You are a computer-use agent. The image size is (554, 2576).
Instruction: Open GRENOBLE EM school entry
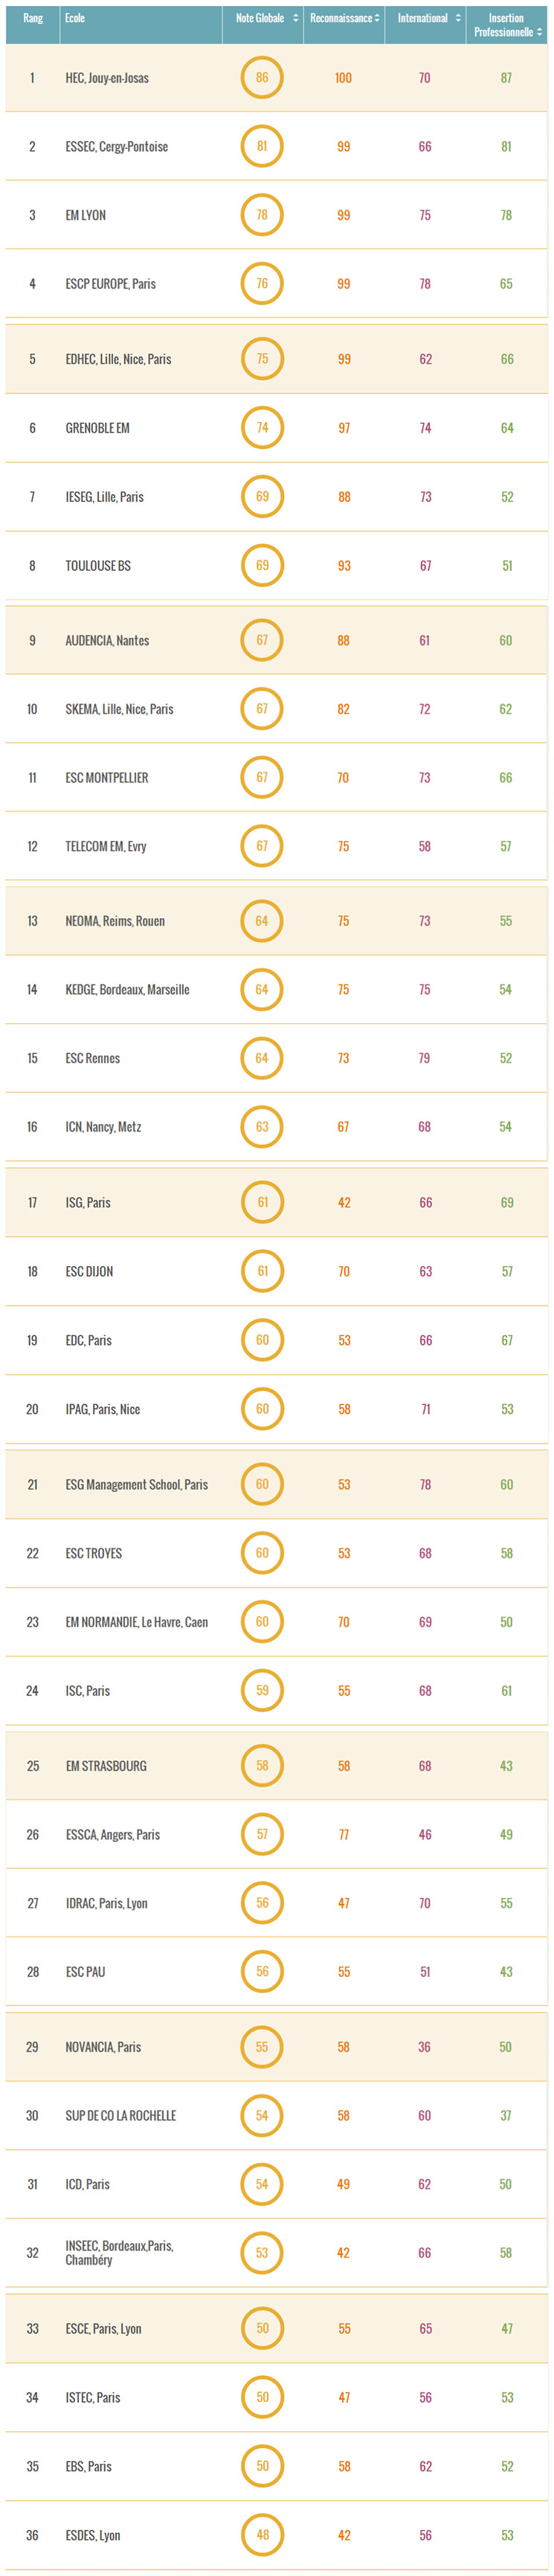click(97, 428)
